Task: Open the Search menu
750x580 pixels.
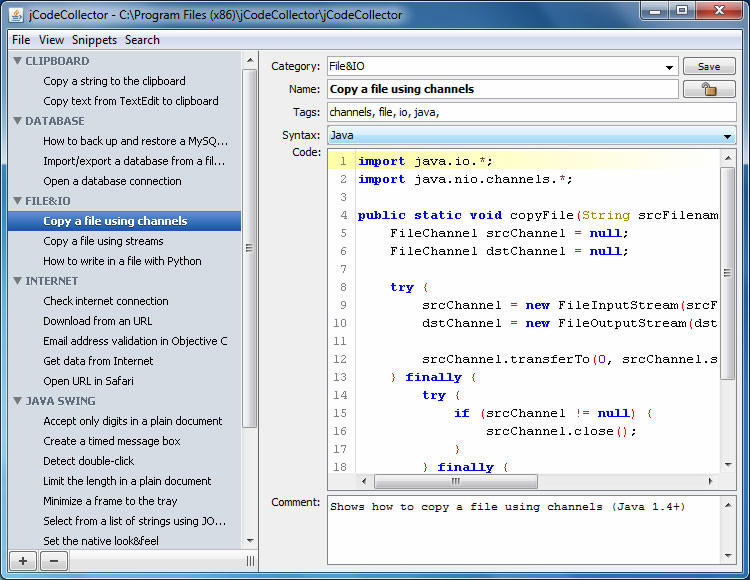Action: 142,40
